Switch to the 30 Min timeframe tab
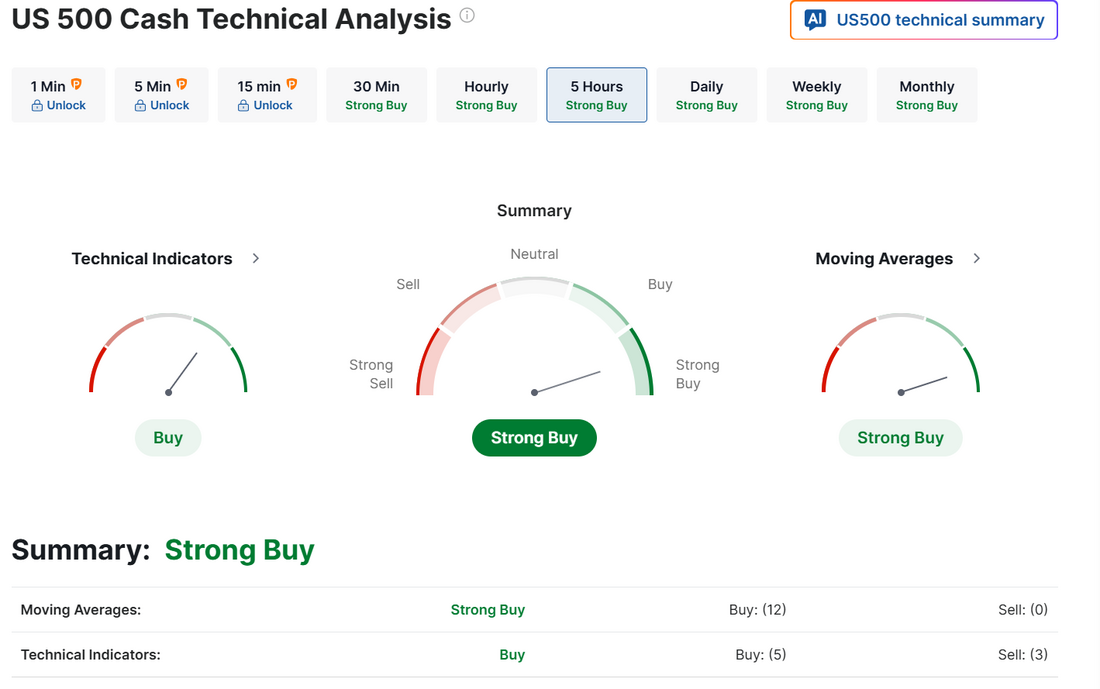 click(x=376, y=95)
